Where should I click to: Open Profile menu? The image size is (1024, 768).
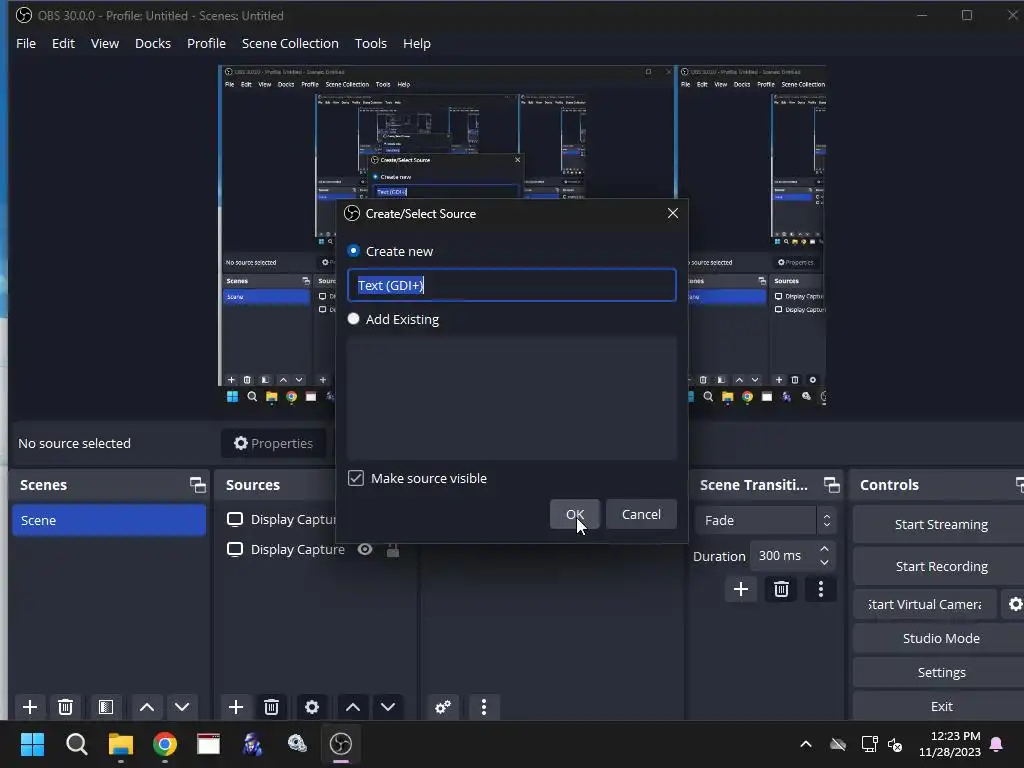pos(206,43)
